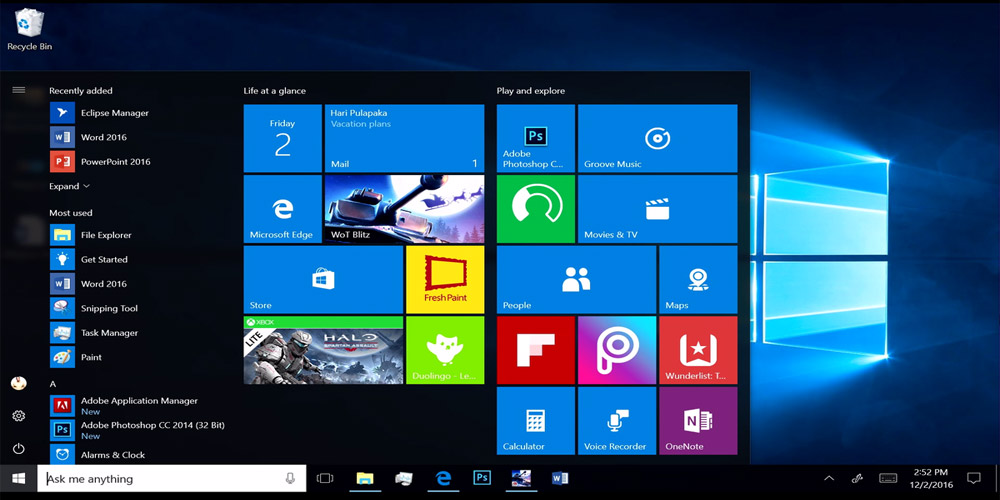Open the Duolingo tile

coord(445,350)
